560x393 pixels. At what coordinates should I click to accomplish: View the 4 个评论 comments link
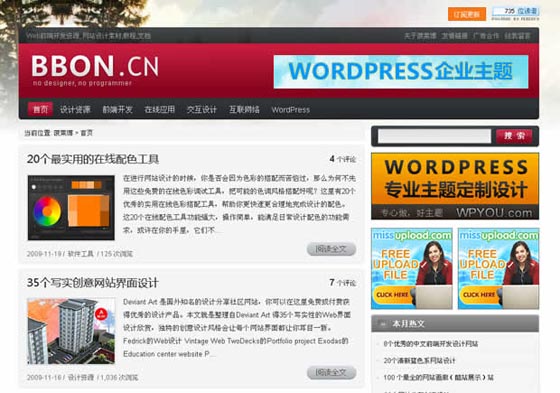(342, 159)
